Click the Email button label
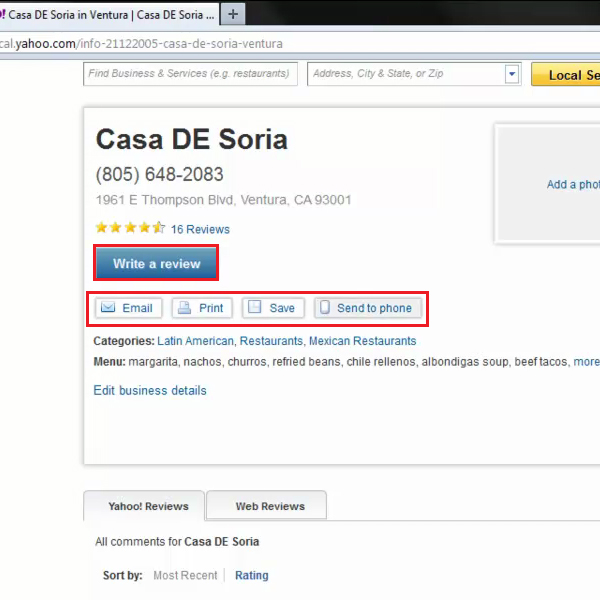This screenshot has width=600, height=600. click(137, 308)
